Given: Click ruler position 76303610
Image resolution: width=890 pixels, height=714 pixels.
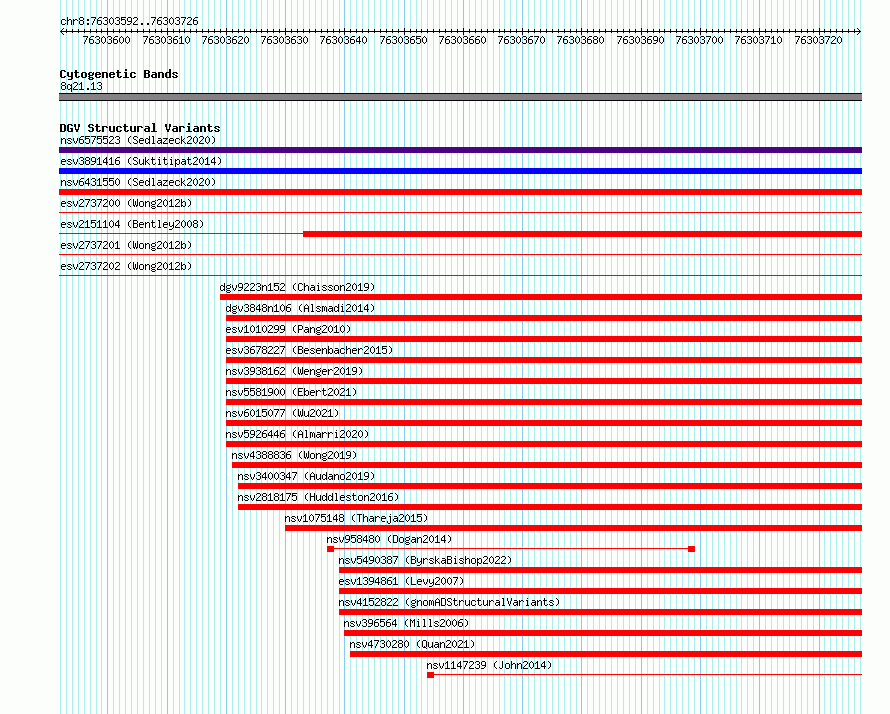Looking at the screenshot, I should pos(166,40).
